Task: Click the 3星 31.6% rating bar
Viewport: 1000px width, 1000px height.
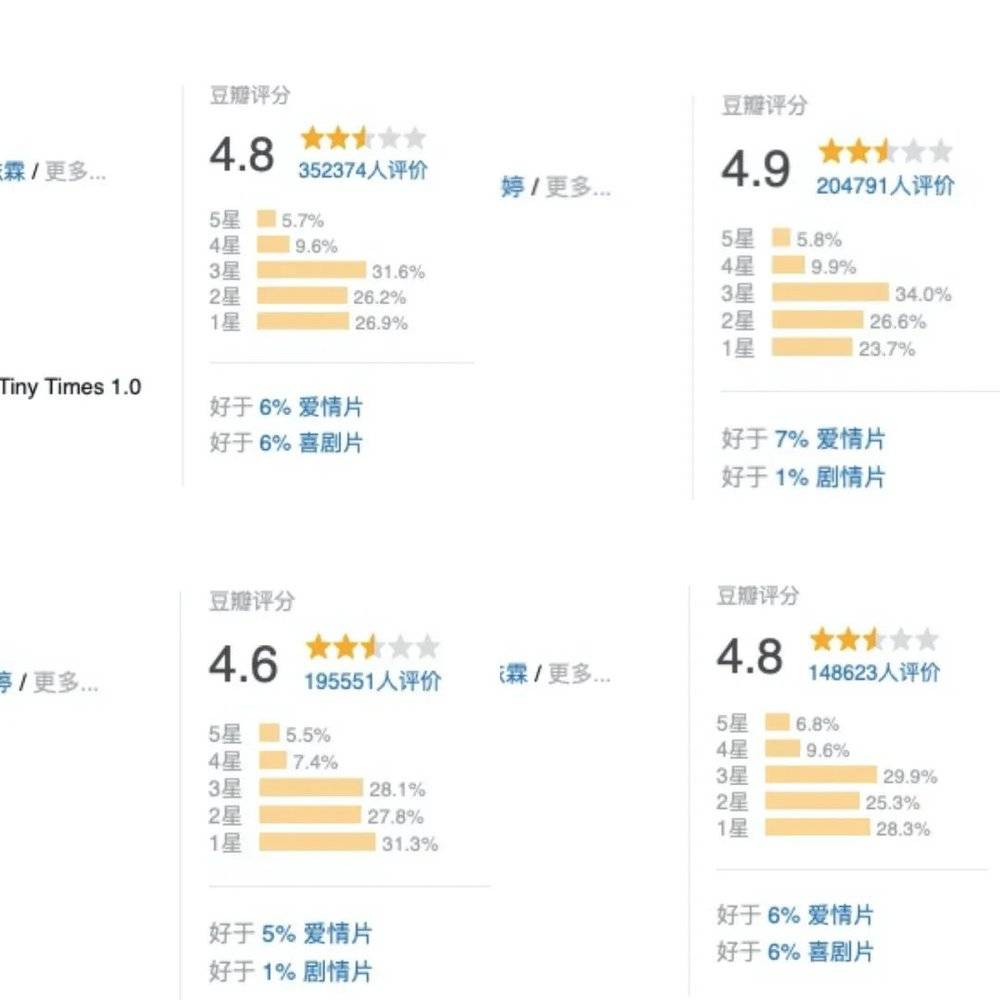Action: click(x=313, y=270)
